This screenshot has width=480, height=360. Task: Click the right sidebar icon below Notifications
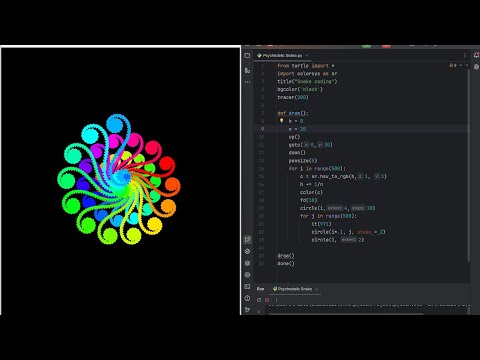point(476,67)
